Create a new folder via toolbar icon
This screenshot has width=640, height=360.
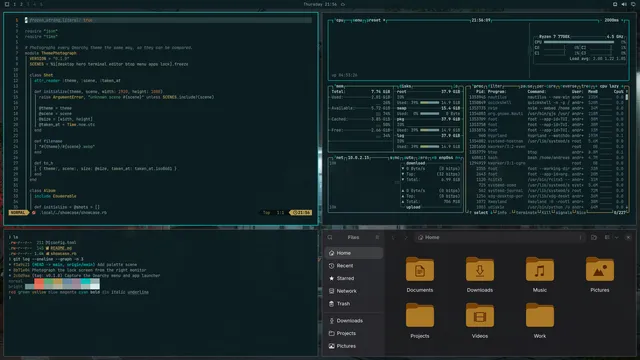(x=594, y=237)
